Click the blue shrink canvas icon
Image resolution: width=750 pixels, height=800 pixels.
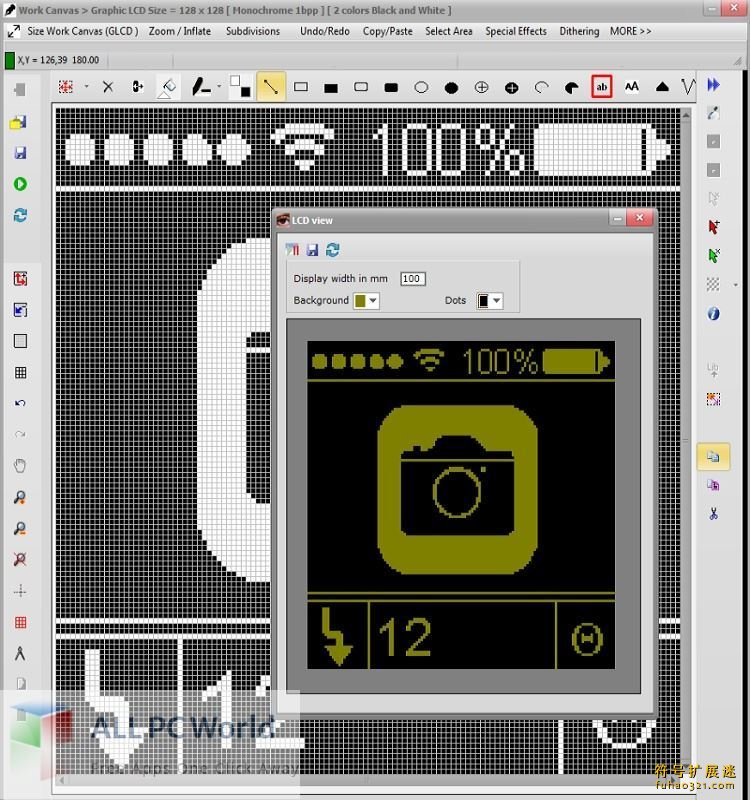tap(20, 310)
